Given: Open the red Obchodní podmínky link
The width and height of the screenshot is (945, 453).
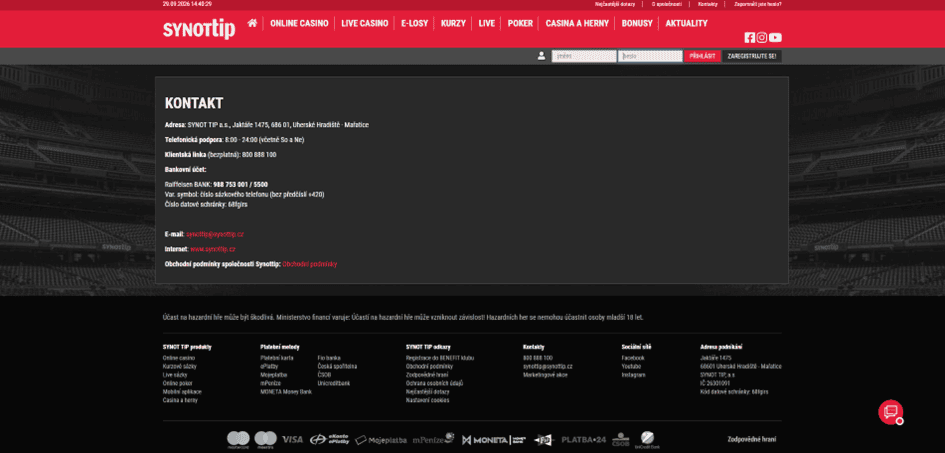Looking at the screenshot, I should [310, 264].
